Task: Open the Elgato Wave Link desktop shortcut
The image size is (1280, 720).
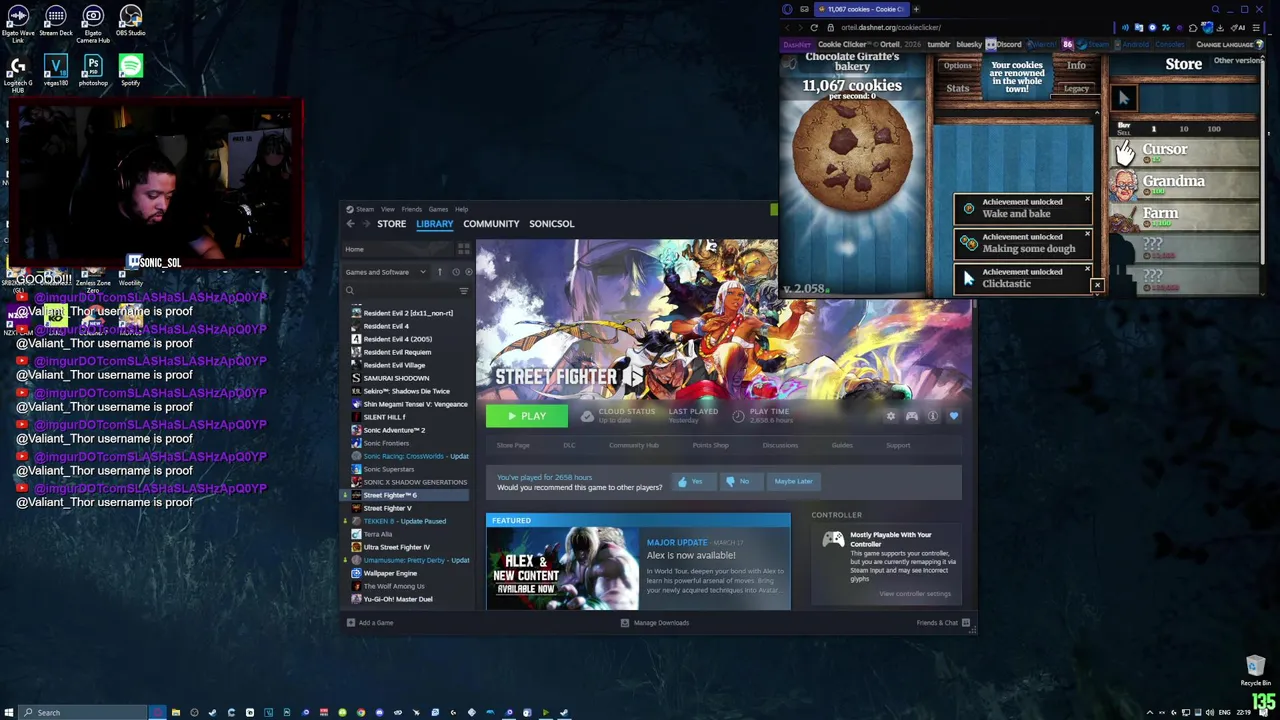Action: coord(18,23)
